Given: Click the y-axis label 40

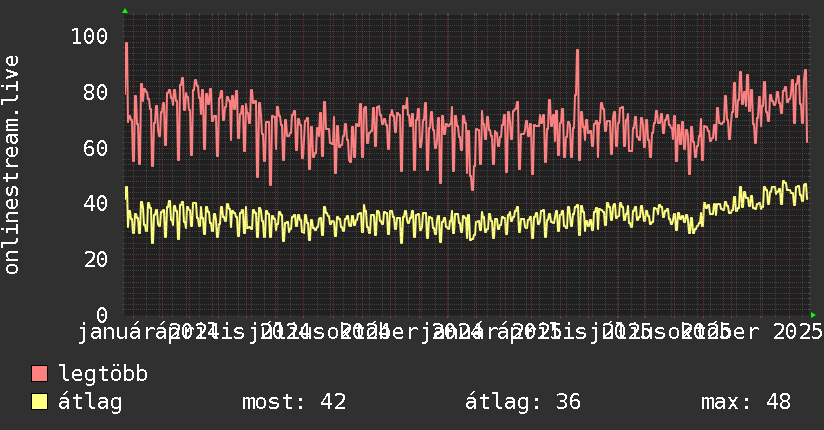Looking at the screenshot, I should 96,203.
